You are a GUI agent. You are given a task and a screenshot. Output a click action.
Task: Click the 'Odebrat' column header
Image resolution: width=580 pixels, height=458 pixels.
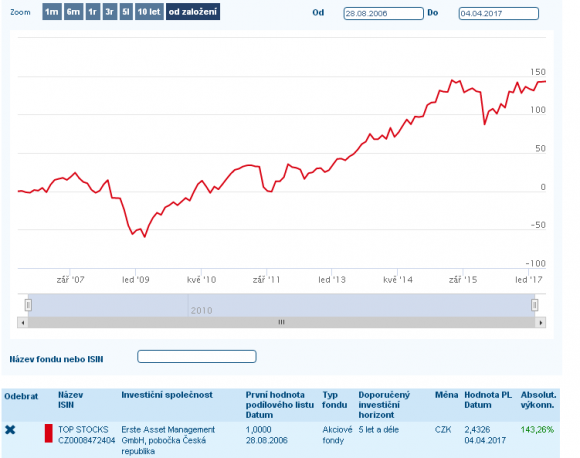[21, 396]
